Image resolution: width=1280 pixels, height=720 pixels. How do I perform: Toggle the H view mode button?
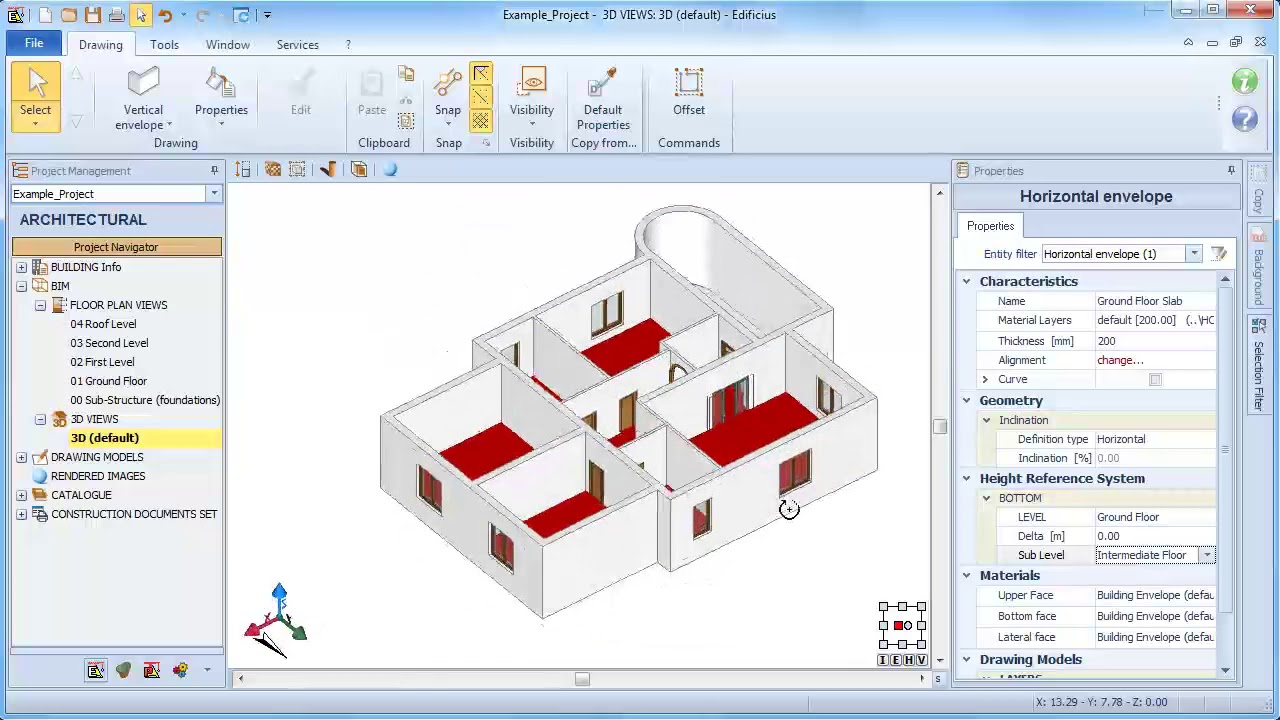pos(909,660)
